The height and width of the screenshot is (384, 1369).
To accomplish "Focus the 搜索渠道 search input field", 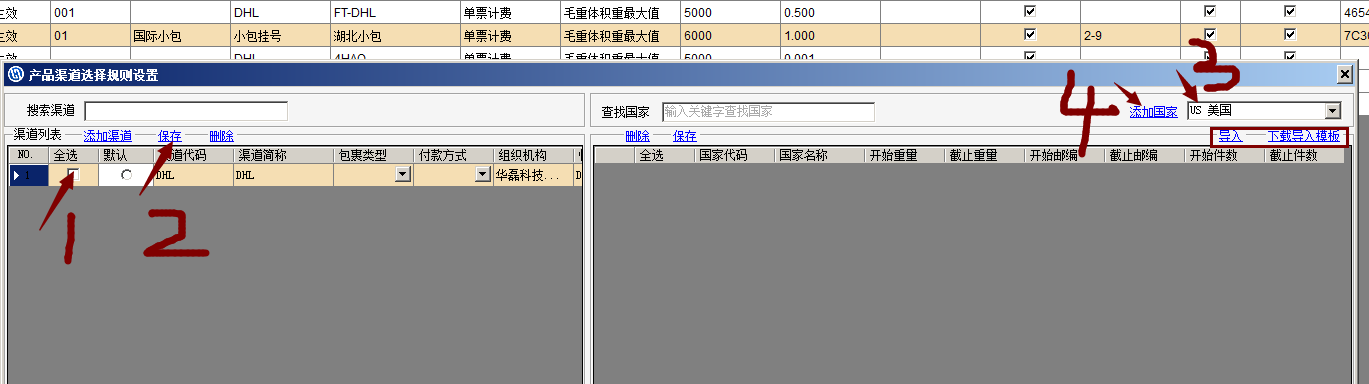I will pyautogui.click(x=186, y=111).
